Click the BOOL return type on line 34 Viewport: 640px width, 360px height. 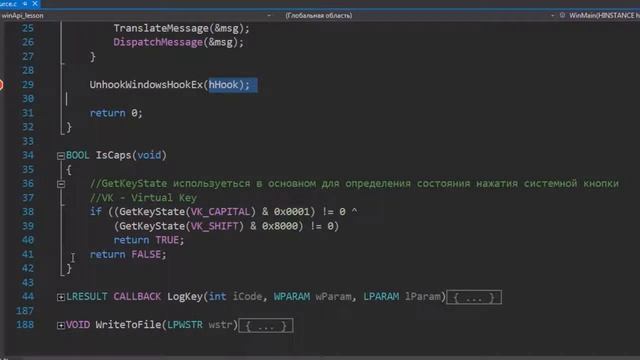click(x=78, y=155)
